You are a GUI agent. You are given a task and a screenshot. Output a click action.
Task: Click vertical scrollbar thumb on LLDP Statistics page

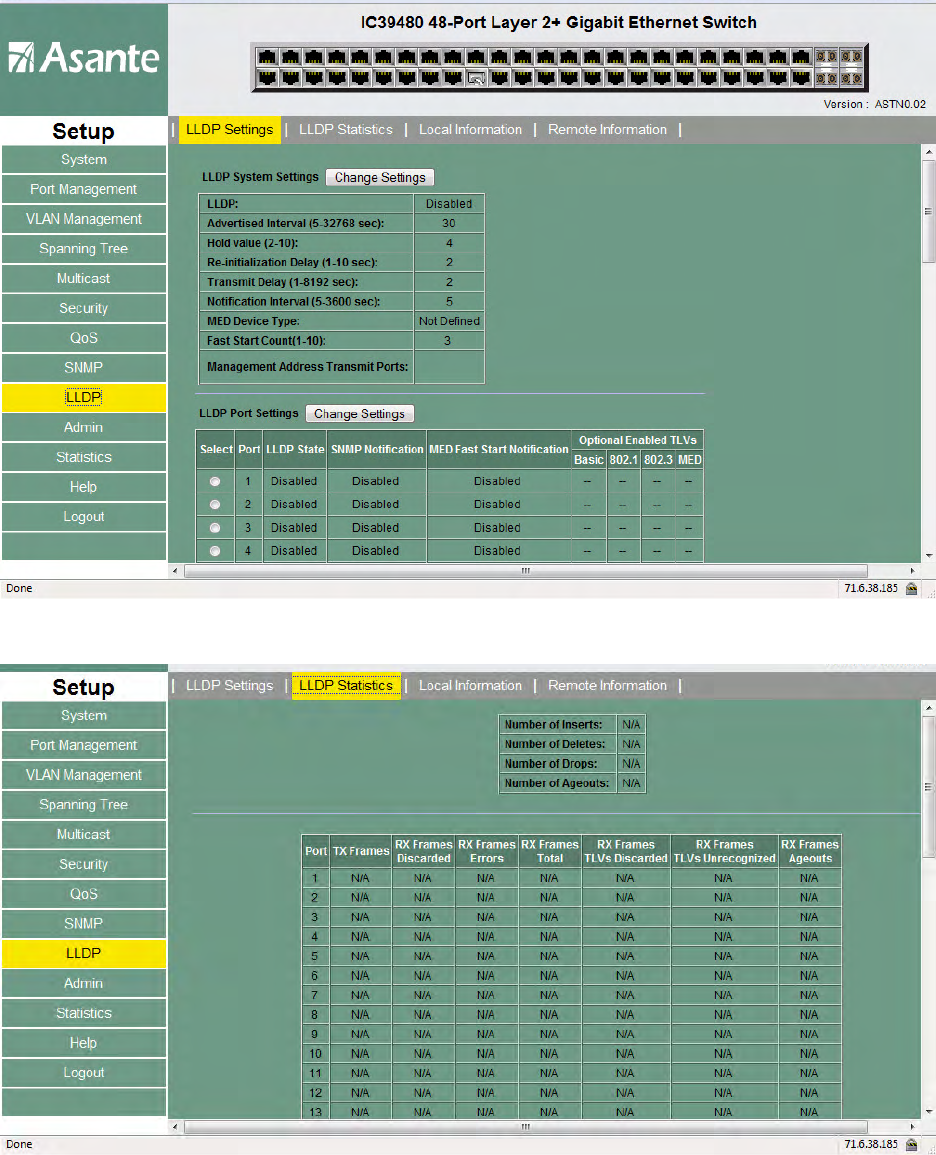(929, 787)
